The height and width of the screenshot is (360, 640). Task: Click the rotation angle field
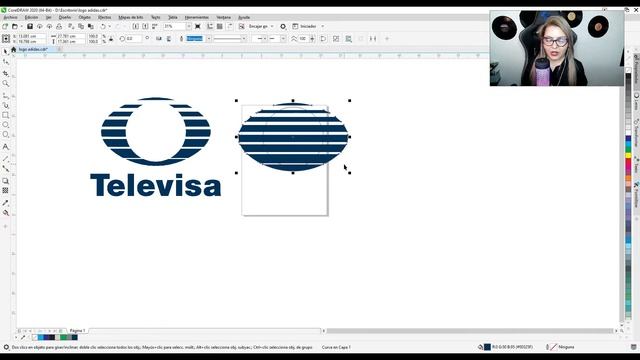click(x=133, y=39)
